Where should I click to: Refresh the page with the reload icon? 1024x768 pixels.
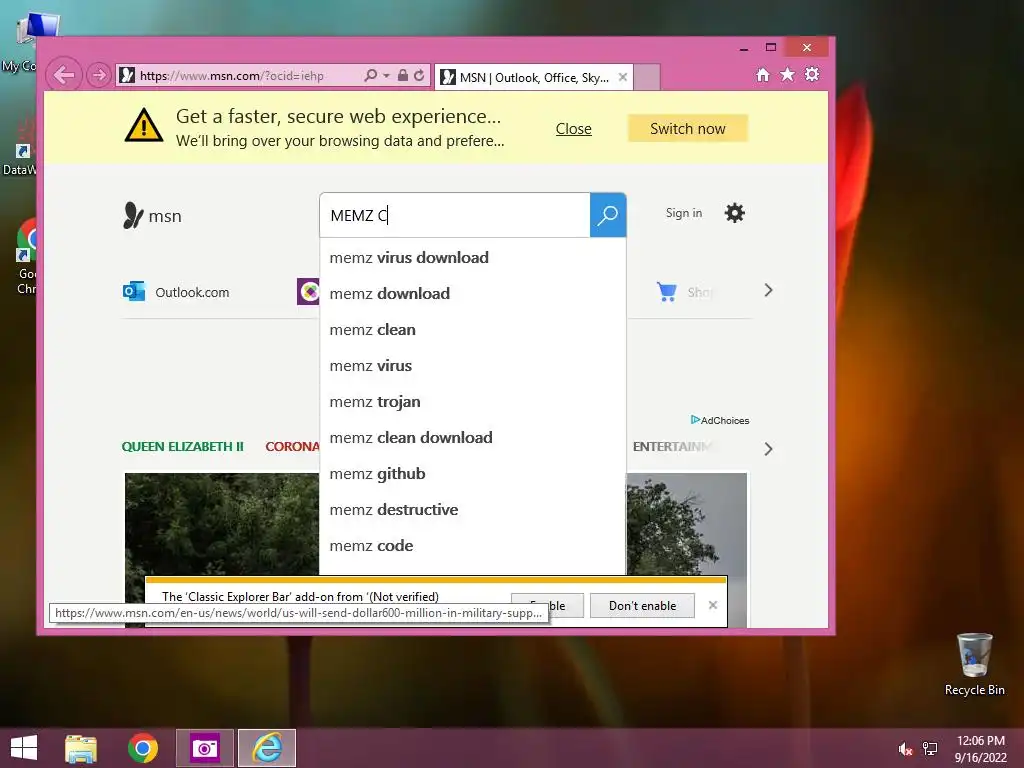[419, 75]
